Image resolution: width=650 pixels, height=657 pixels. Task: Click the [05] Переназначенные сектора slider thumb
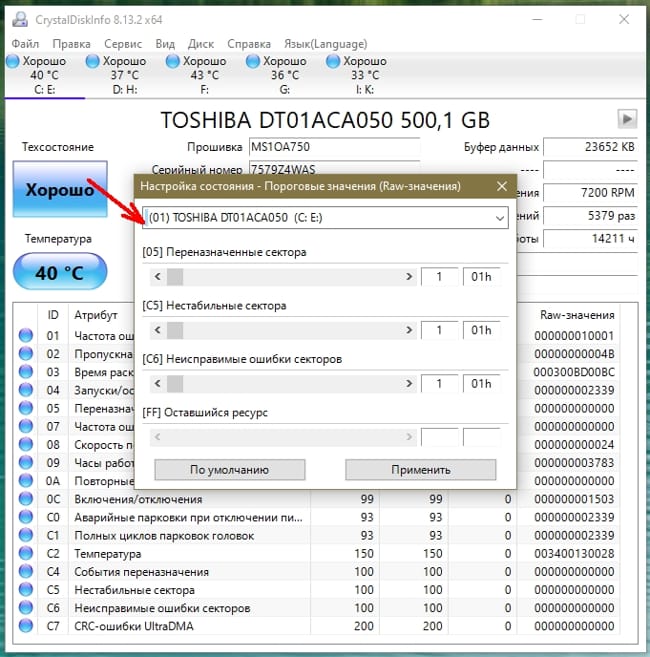pos(175,277)
